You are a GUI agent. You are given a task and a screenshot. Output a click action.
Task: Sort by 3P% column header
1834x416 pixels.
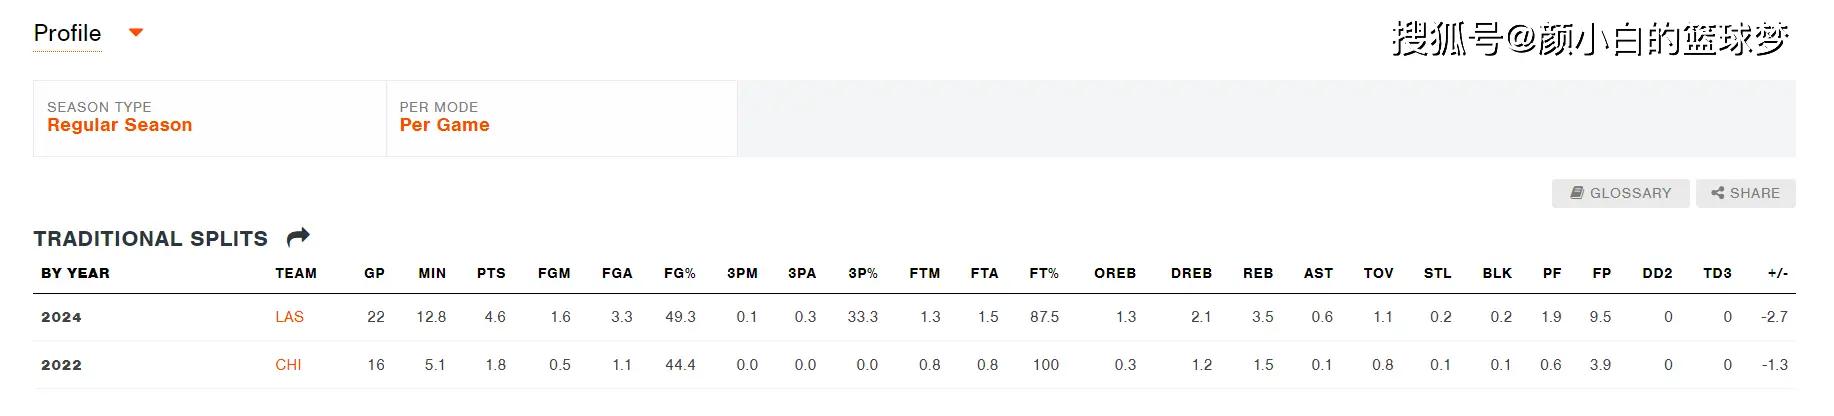863,273
